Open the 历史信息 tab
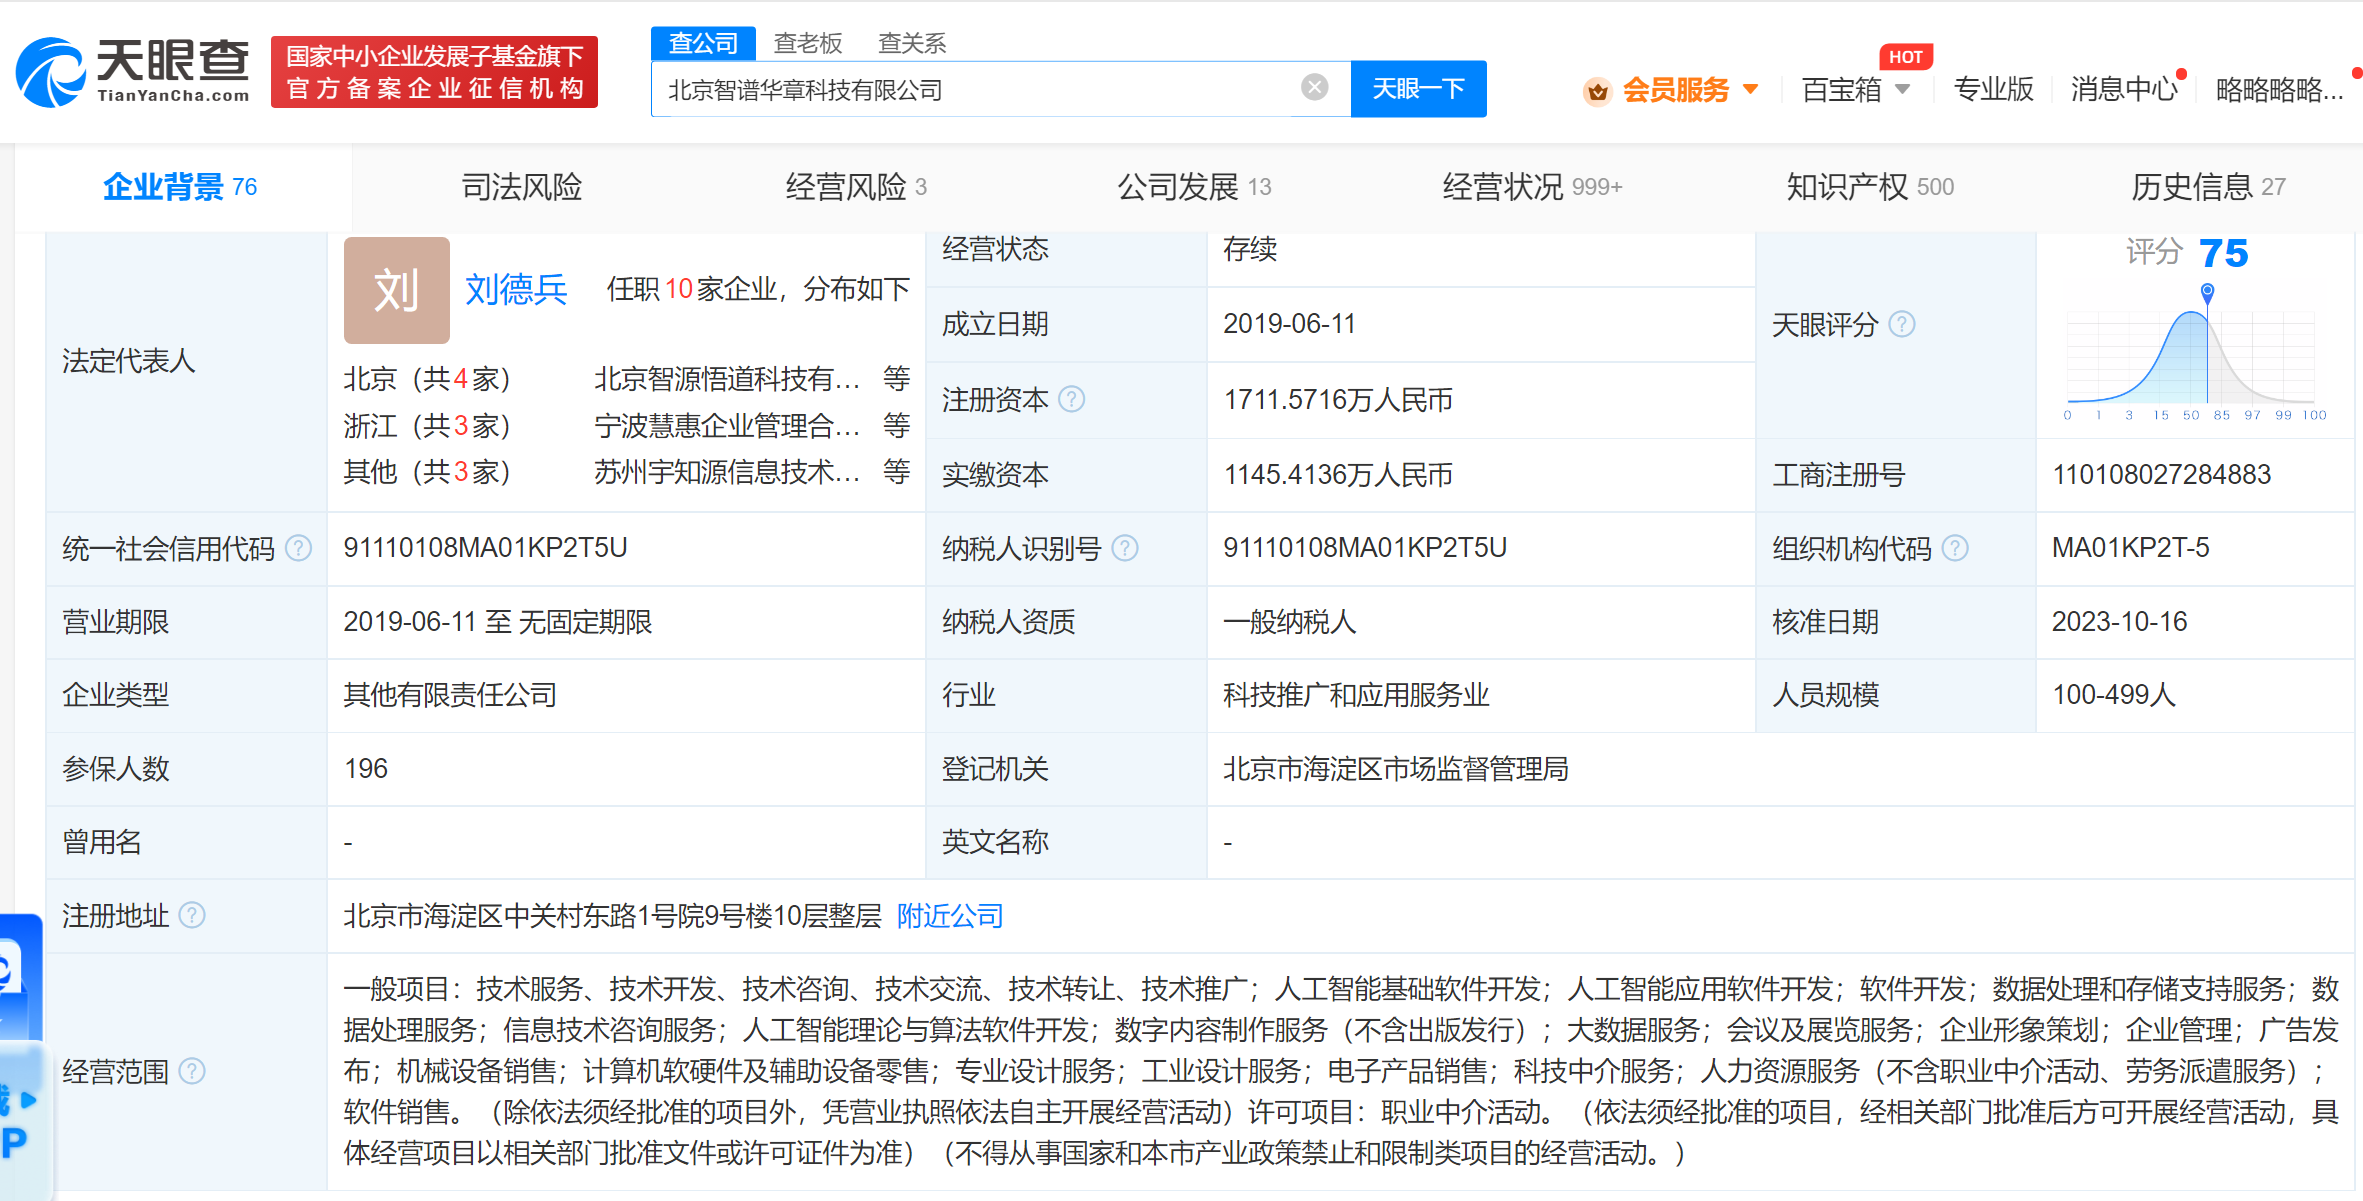 point(2208,187)
